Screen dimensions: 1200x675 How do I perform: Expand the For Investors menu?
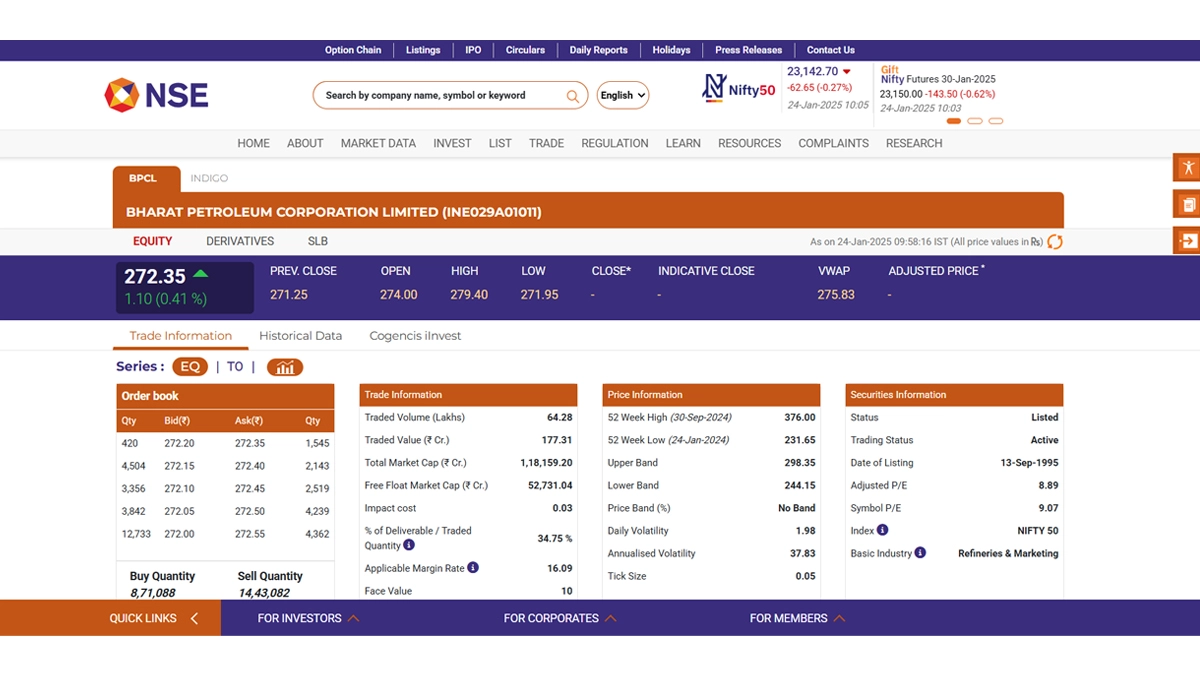click(x=308, y=618)
